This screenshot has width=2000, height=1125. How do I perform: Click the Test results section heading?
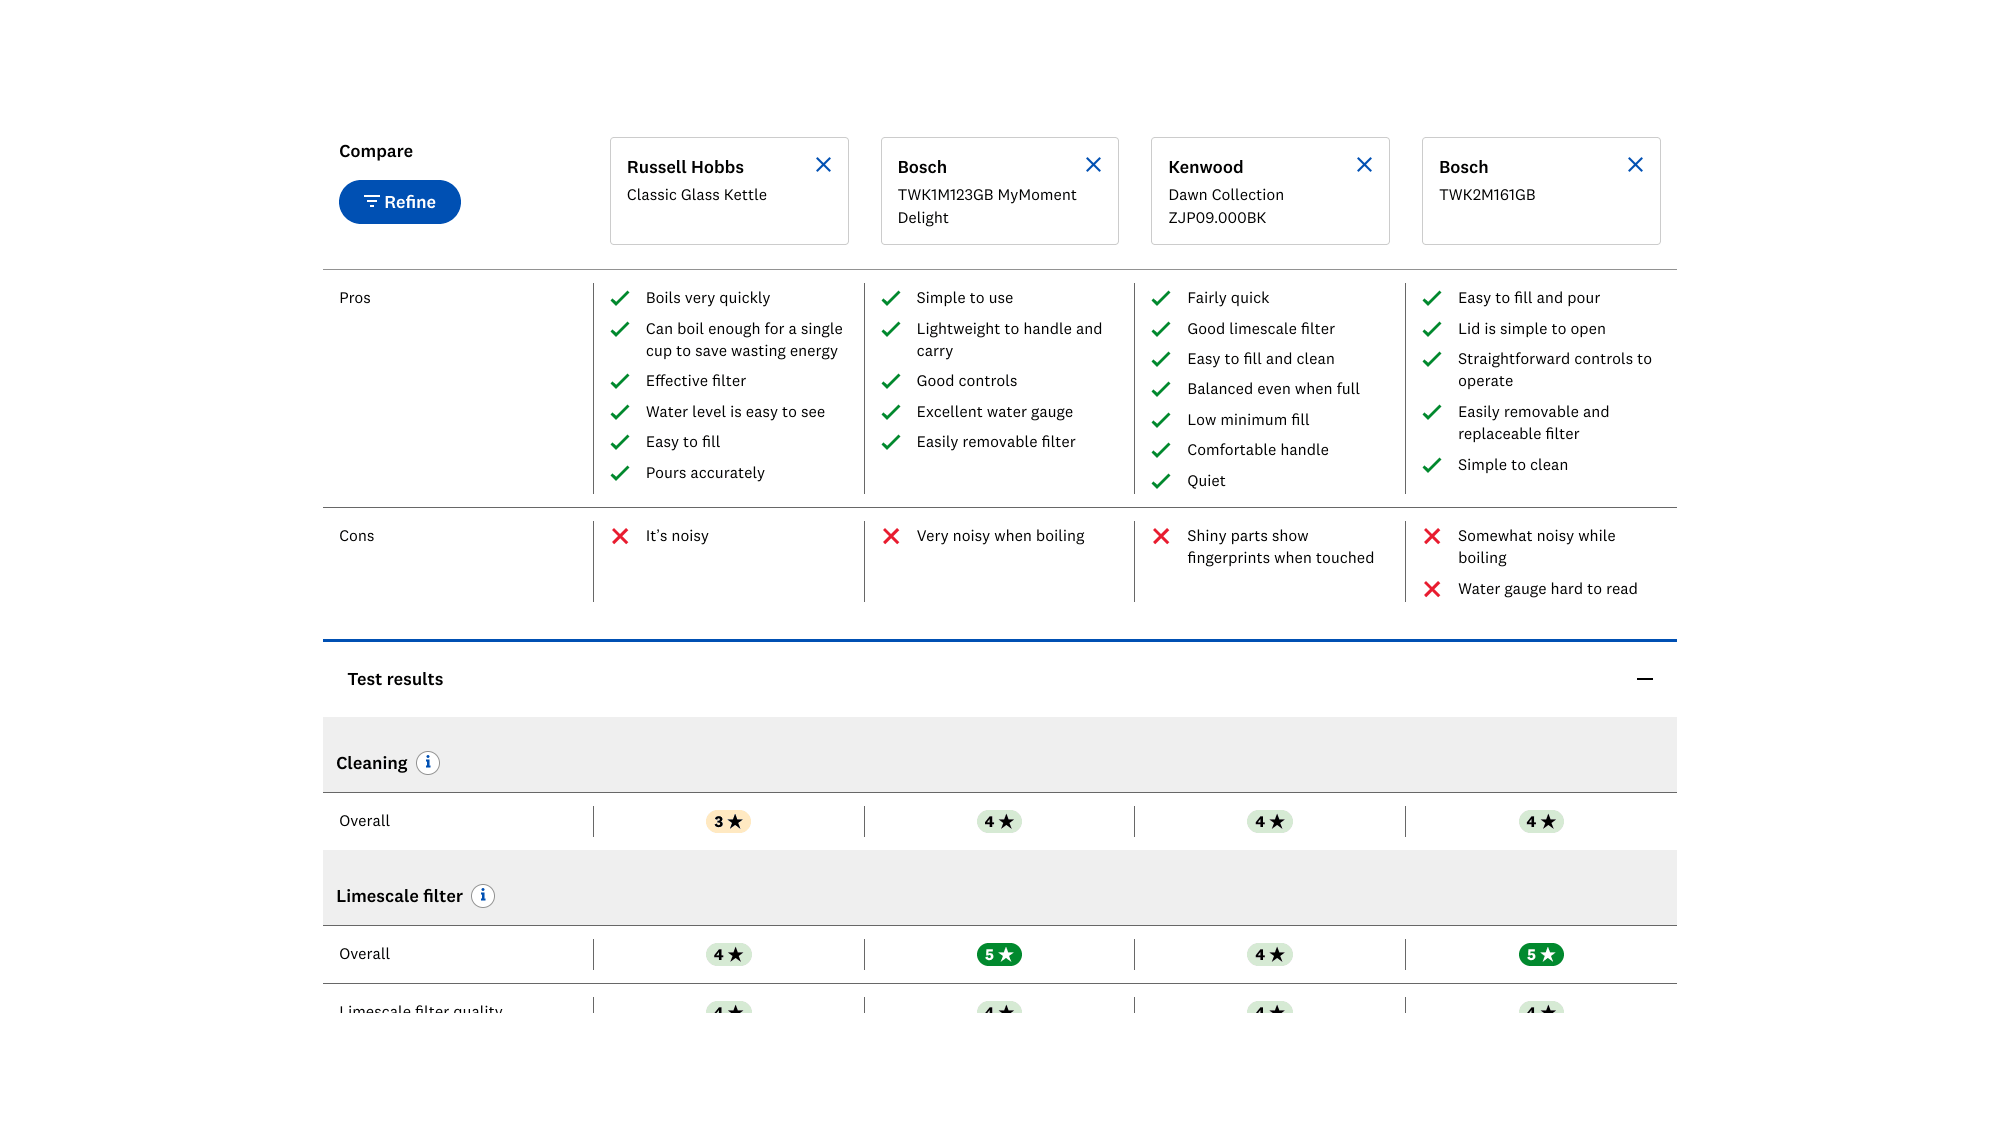pos(395,679)
